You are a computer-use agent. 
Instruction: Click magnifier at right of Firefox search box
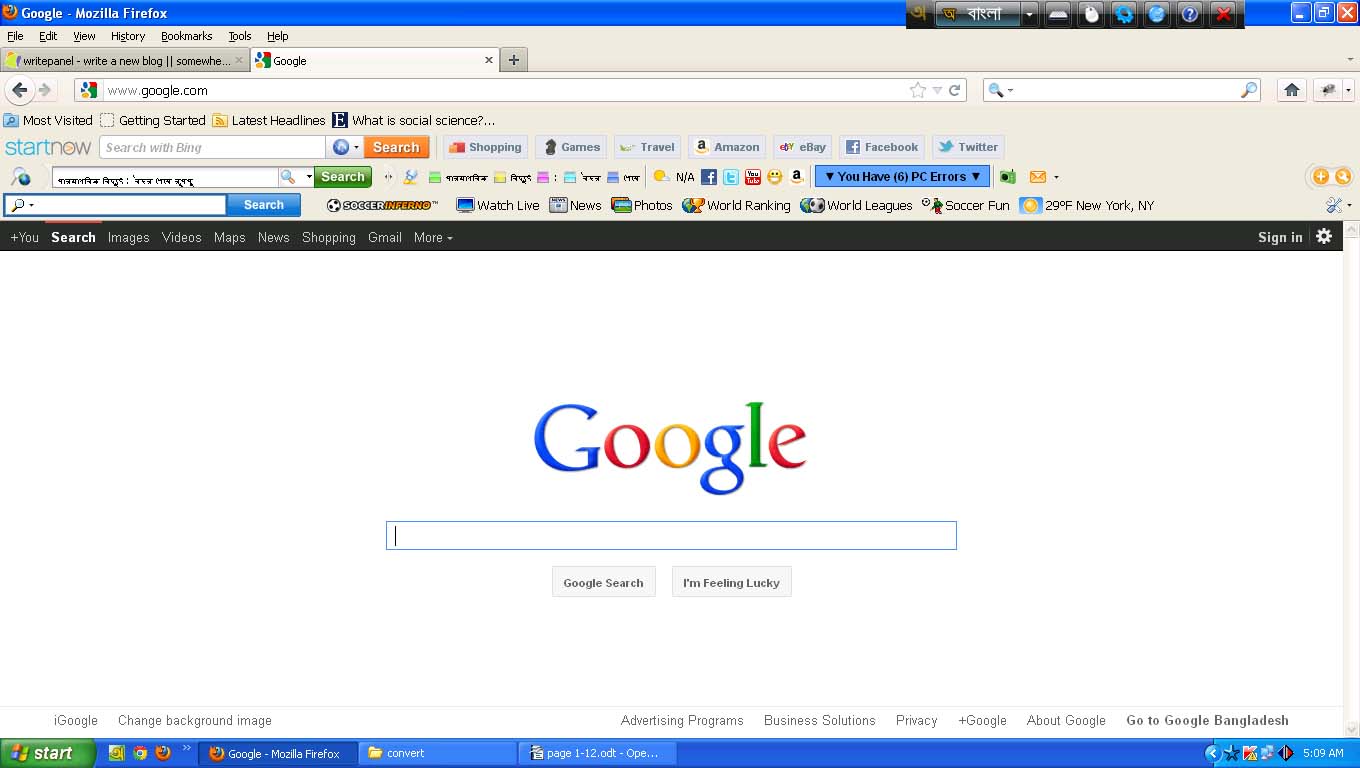click(x=1249, y=90)
